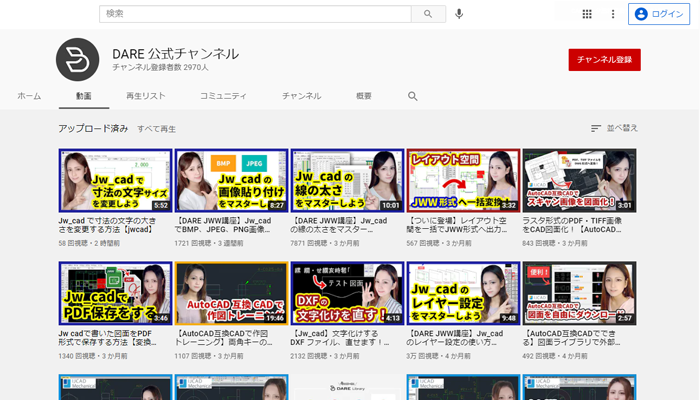This screenshot has height=400, width=700.
Task: Open the three-dot settings menu
Action: 613,14
